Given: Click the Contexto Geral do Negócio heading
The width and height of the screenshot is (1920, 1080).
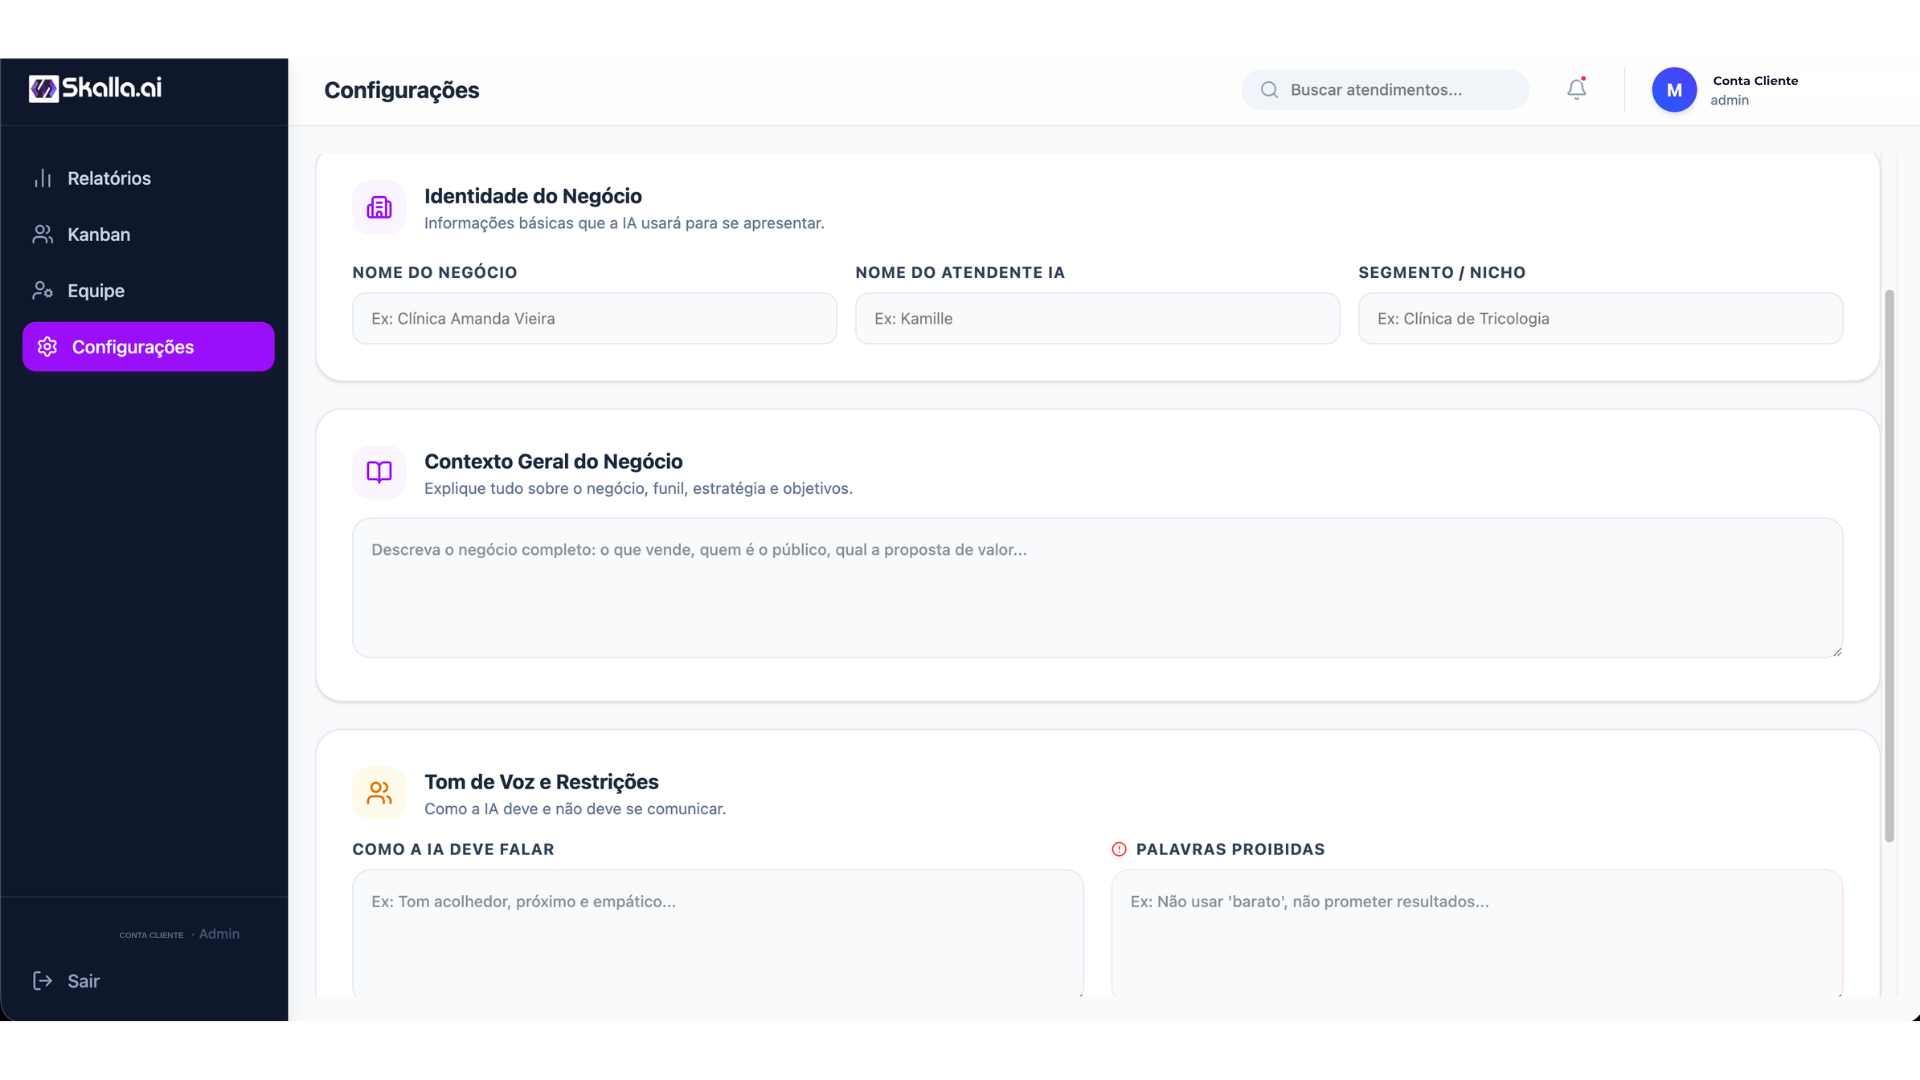Looking at the screenshot, I should coord(553,461).
